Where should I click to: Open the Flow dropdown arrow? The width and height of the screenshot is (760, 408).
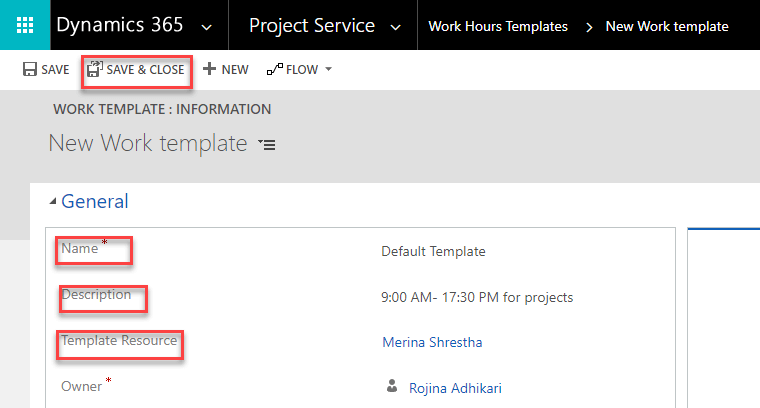pyautogui.click(x=329, y=69)
